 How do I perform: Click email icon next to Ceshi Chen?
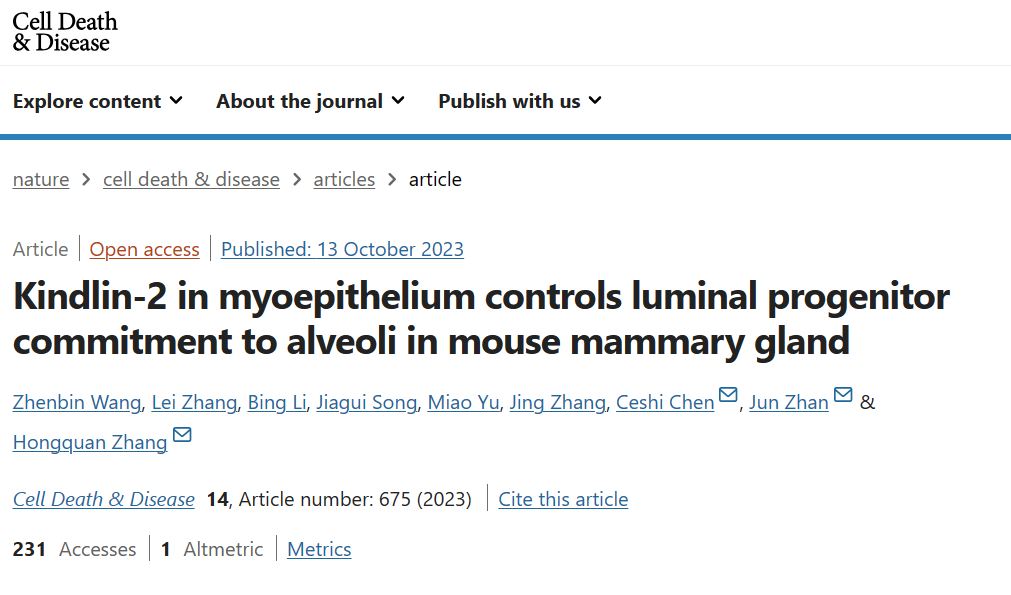pyautogui.click(x=728, y=396)
